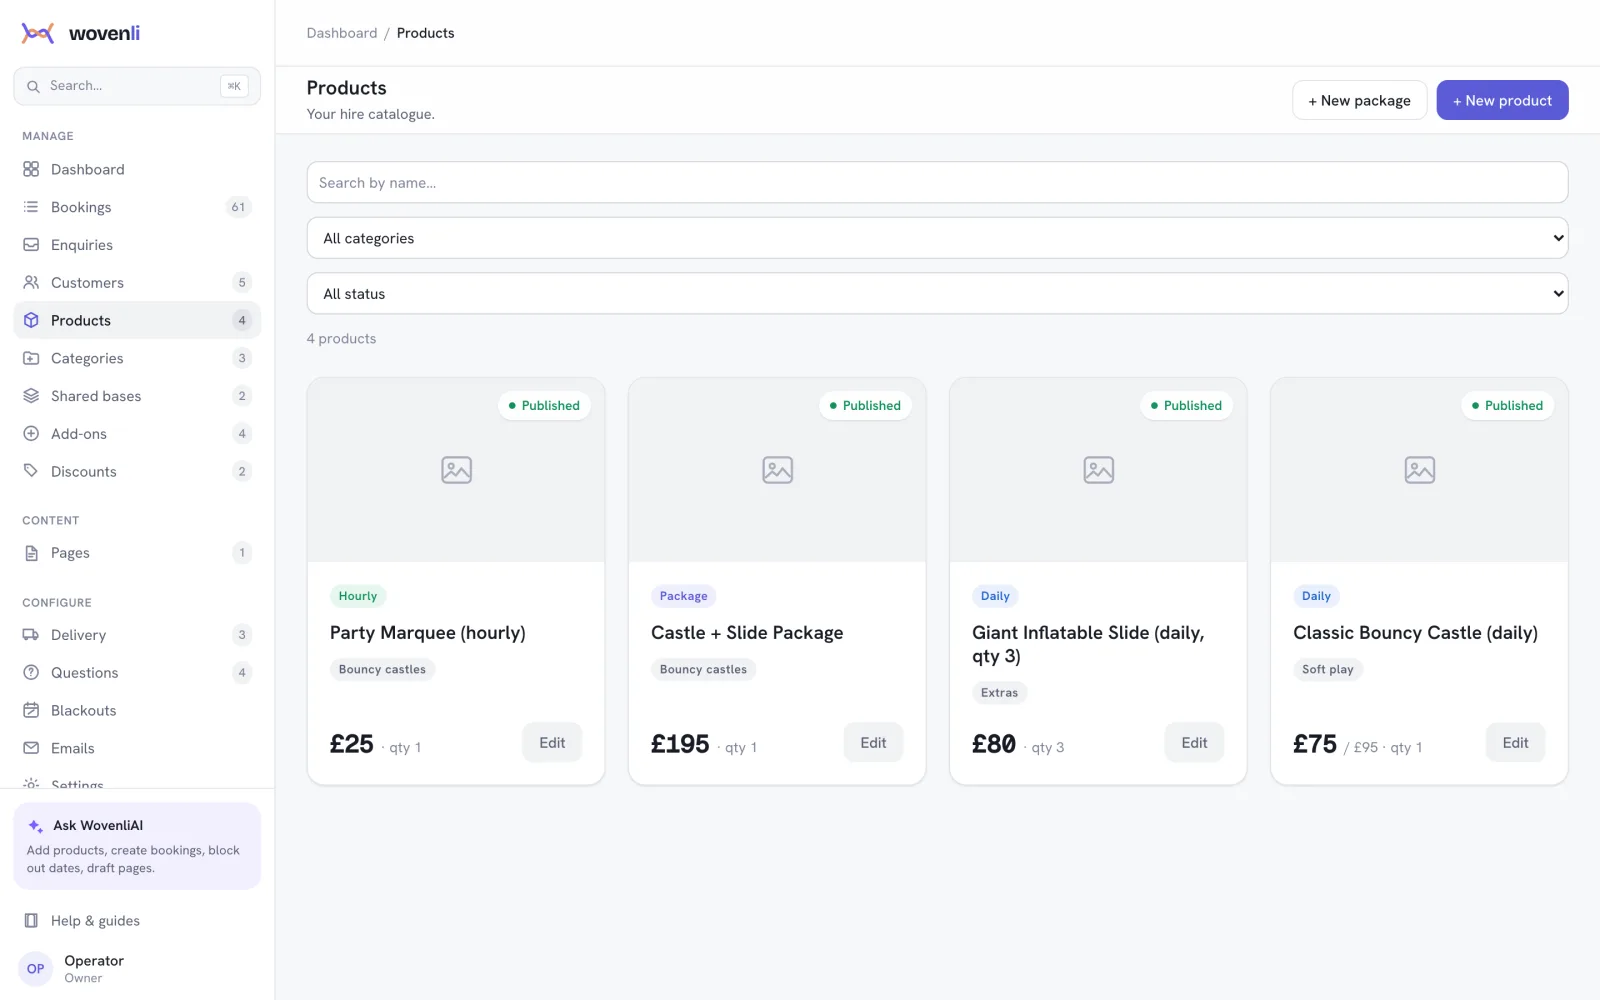The height and width of the screenshot is (1000, 1600).
Task: Click the Products box icon
Action: click(31, 320)
